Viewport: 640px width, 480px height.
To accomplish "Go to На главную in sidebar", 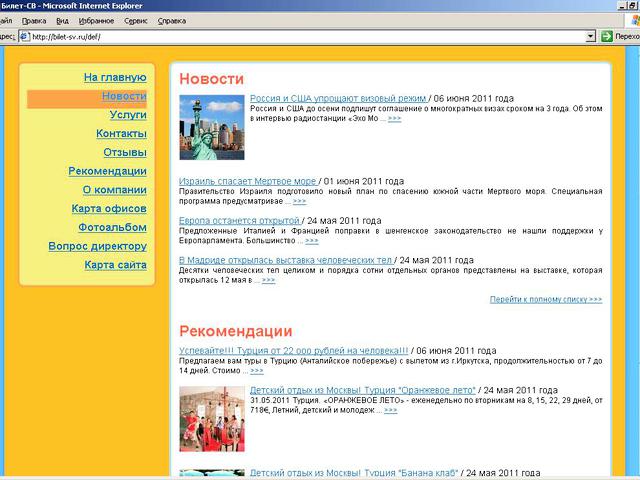I will point(115,77).
